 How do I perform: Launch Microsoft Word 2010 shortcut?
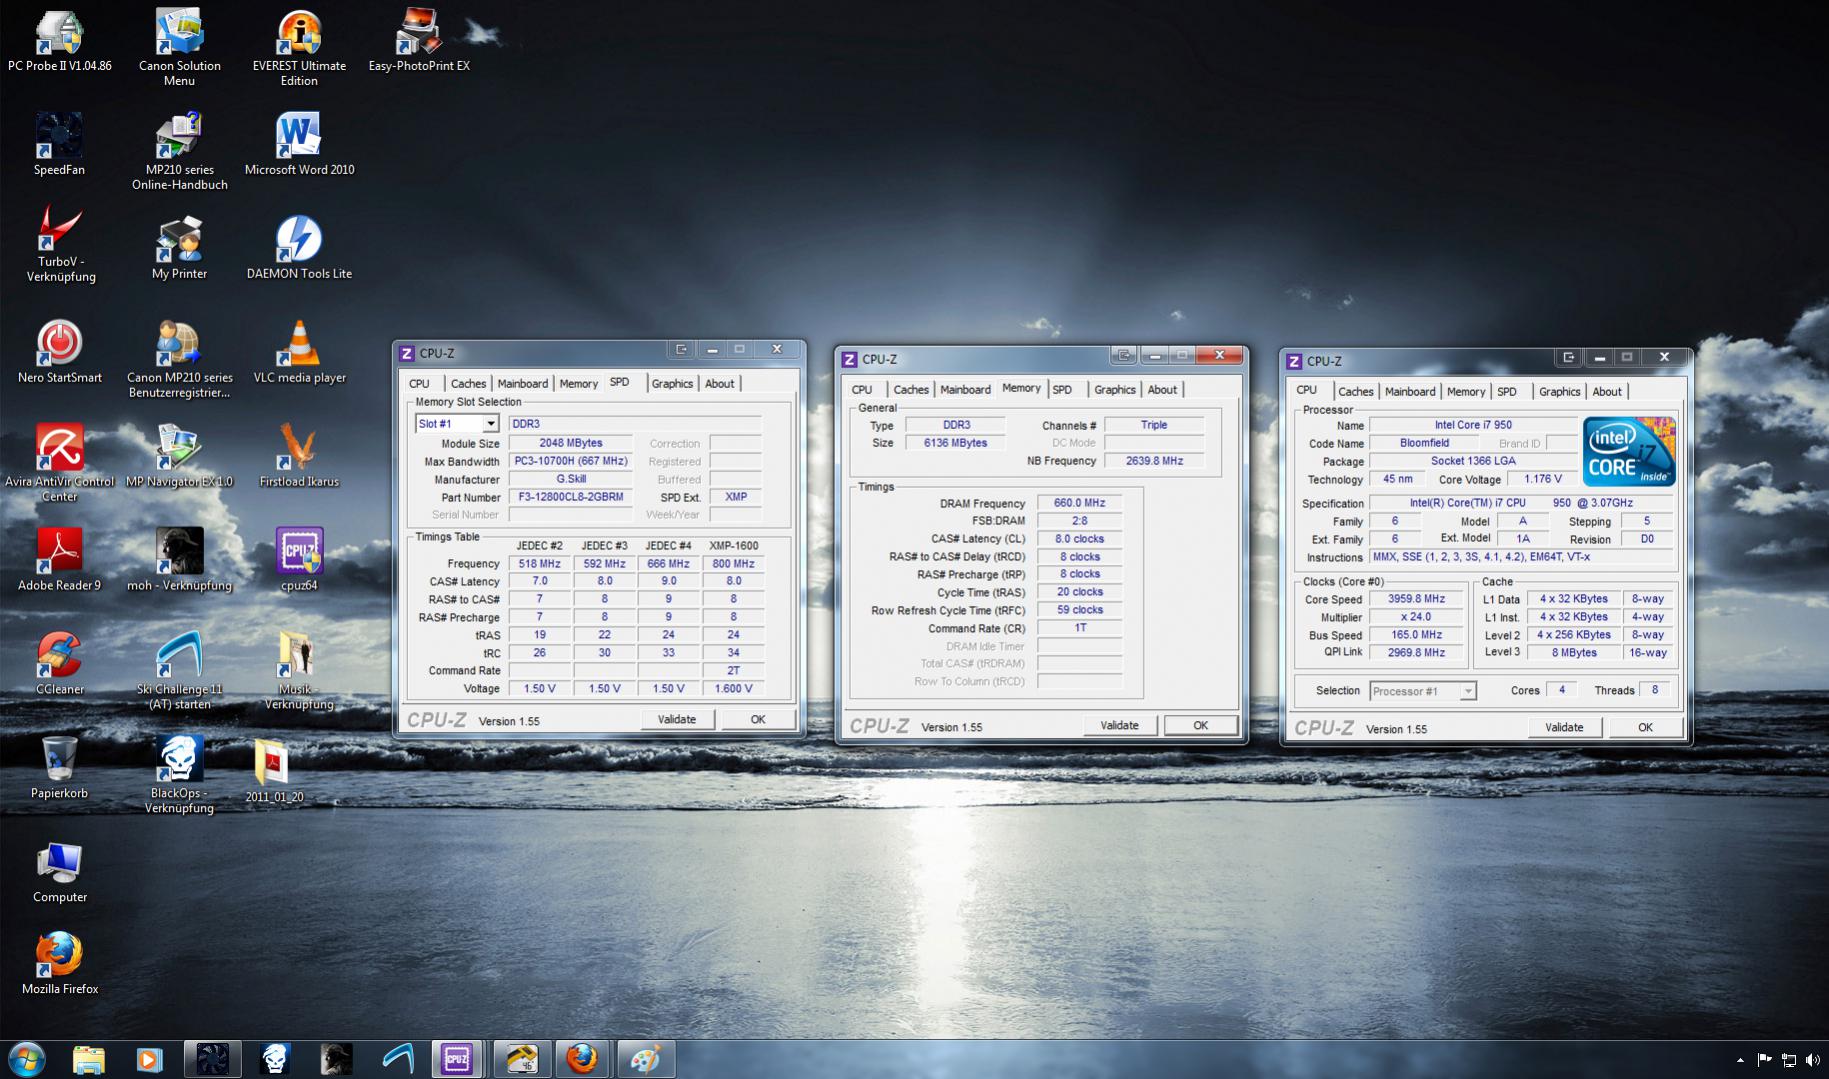pos(299,144)
